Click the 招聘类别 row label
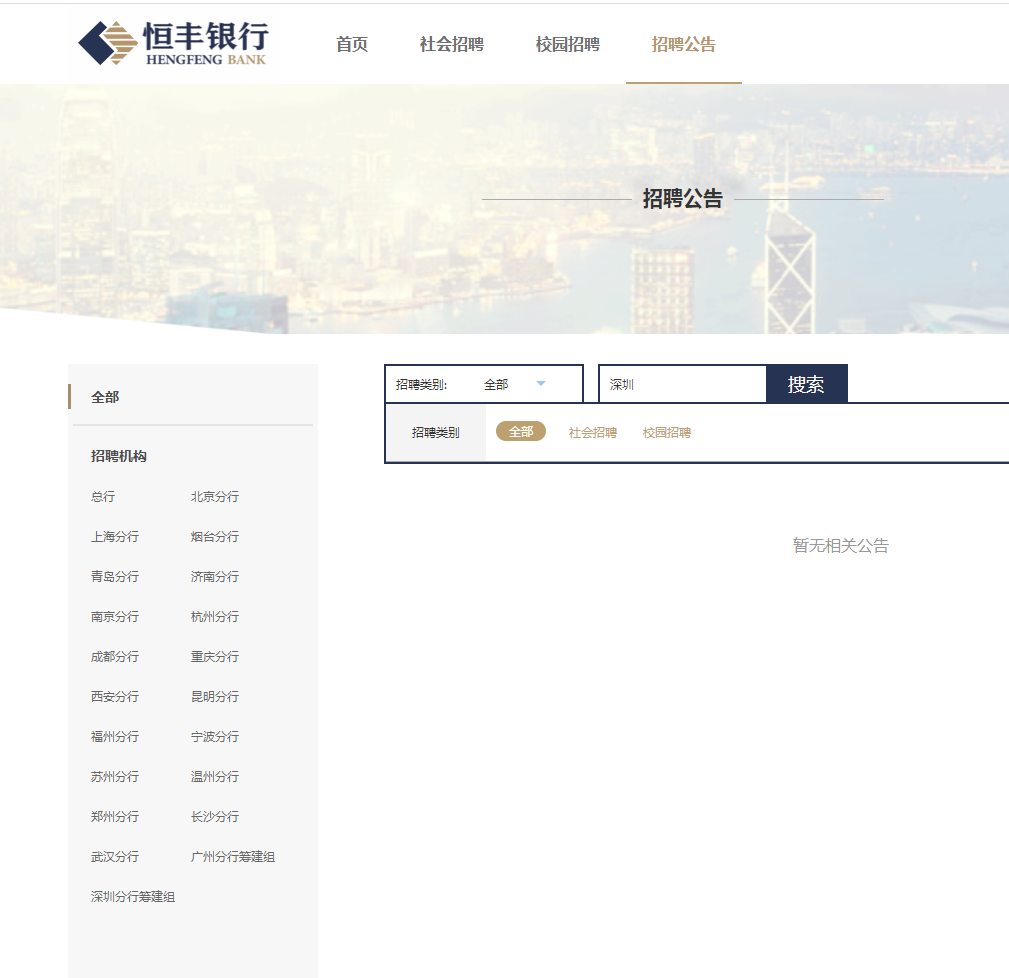1009x978 pixels. [436, 432]
